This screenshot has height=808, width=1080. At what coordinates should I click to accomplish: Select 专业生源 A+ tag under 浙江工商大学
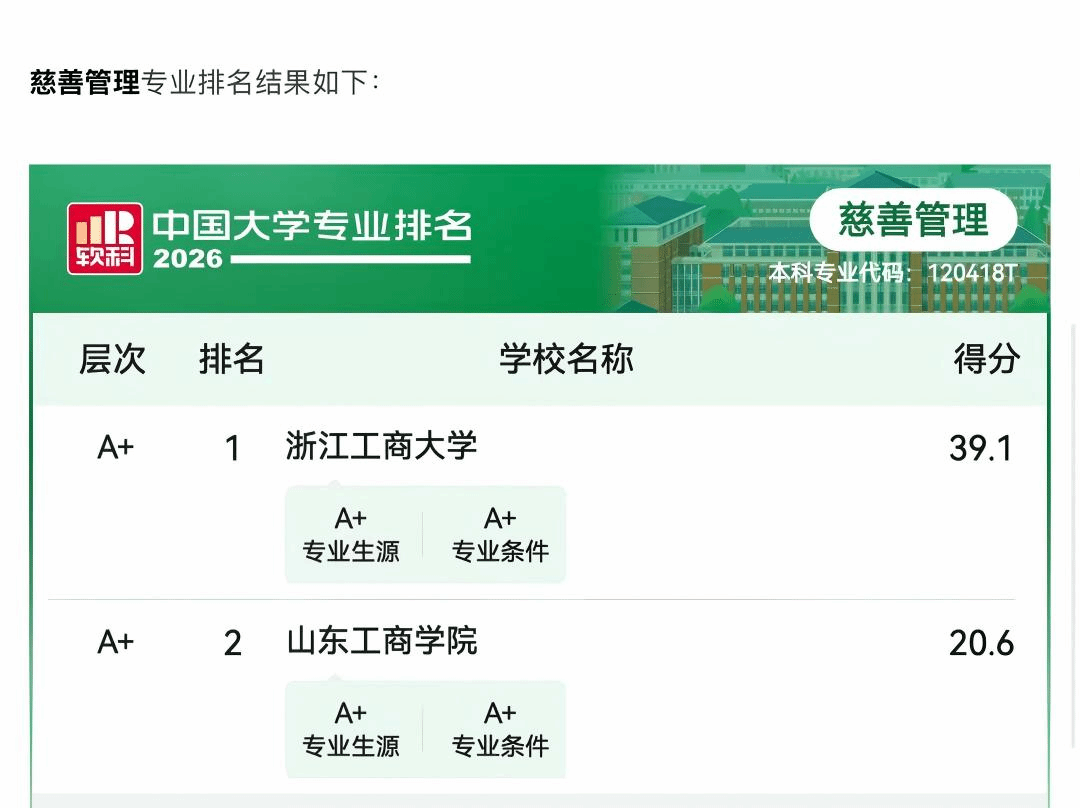click(x=351, y=535)
